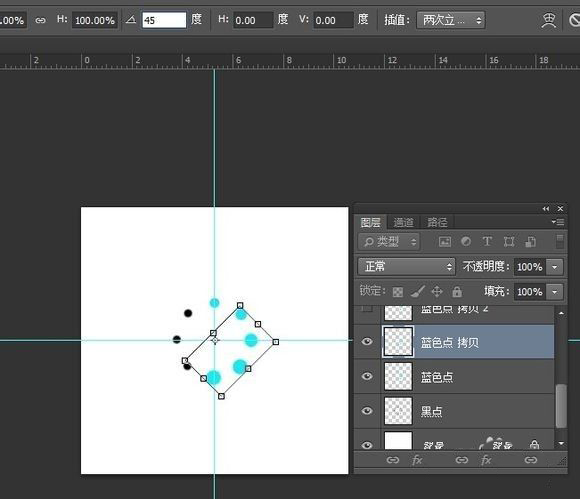
Task: Click the 不透明度 100% value field
Action: click(x=530, y=267)
